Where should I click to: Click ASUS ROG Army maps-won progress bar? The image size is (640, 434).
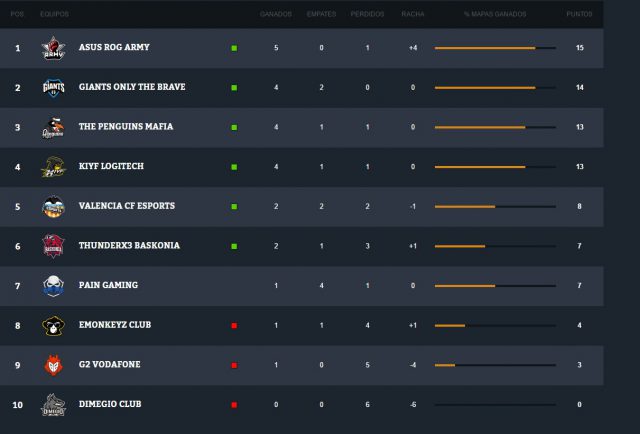[495, 48]
